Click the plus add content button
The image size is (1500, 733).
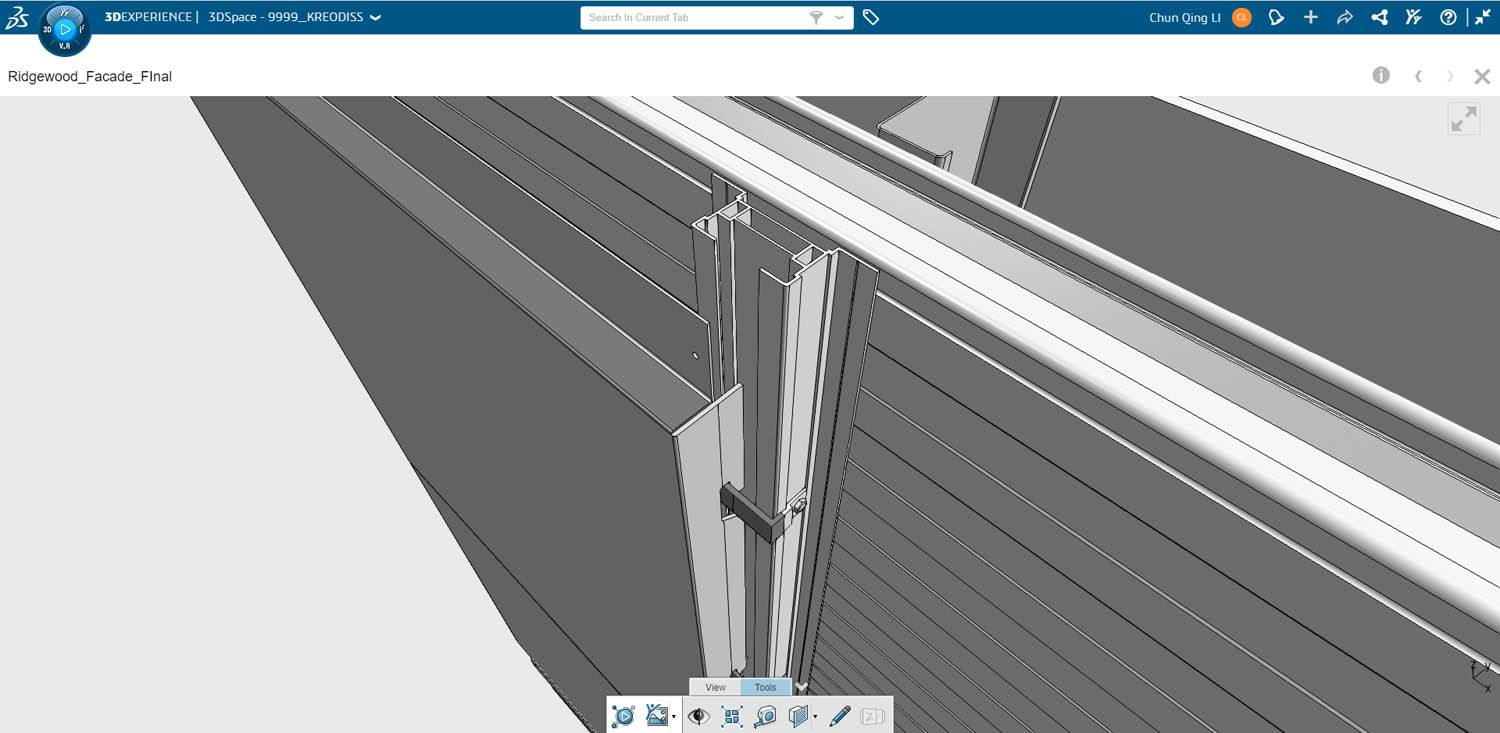click(1310, 17)
